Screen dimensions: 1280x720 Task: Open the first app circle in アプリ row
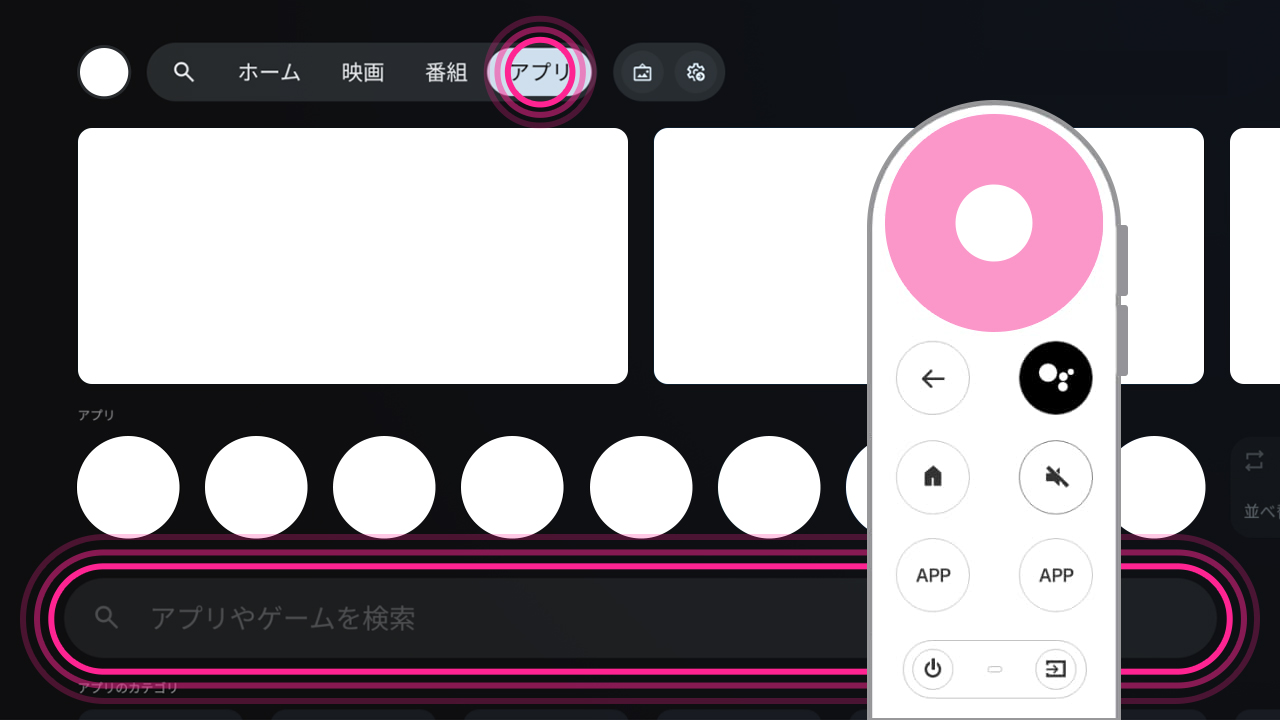[x=128, y=487]
